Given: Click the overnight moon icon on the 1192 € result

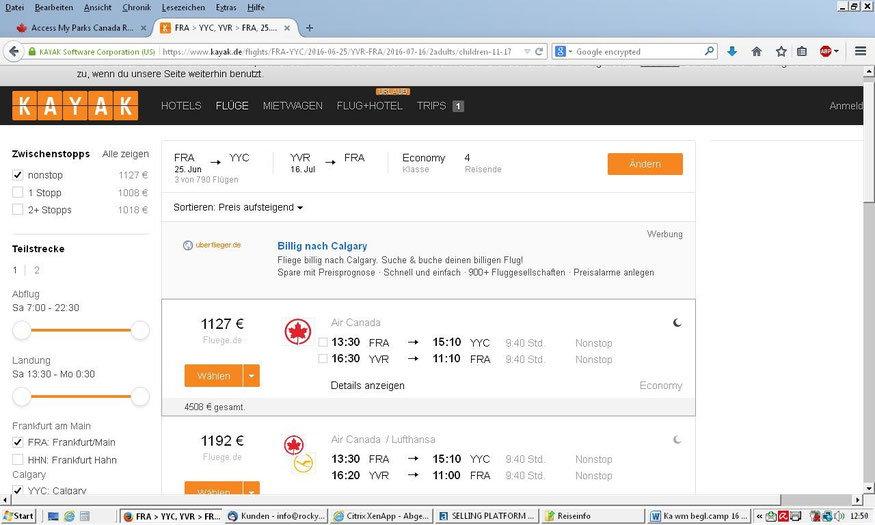Looking at the screenshot, I should [x=677, y=440].
